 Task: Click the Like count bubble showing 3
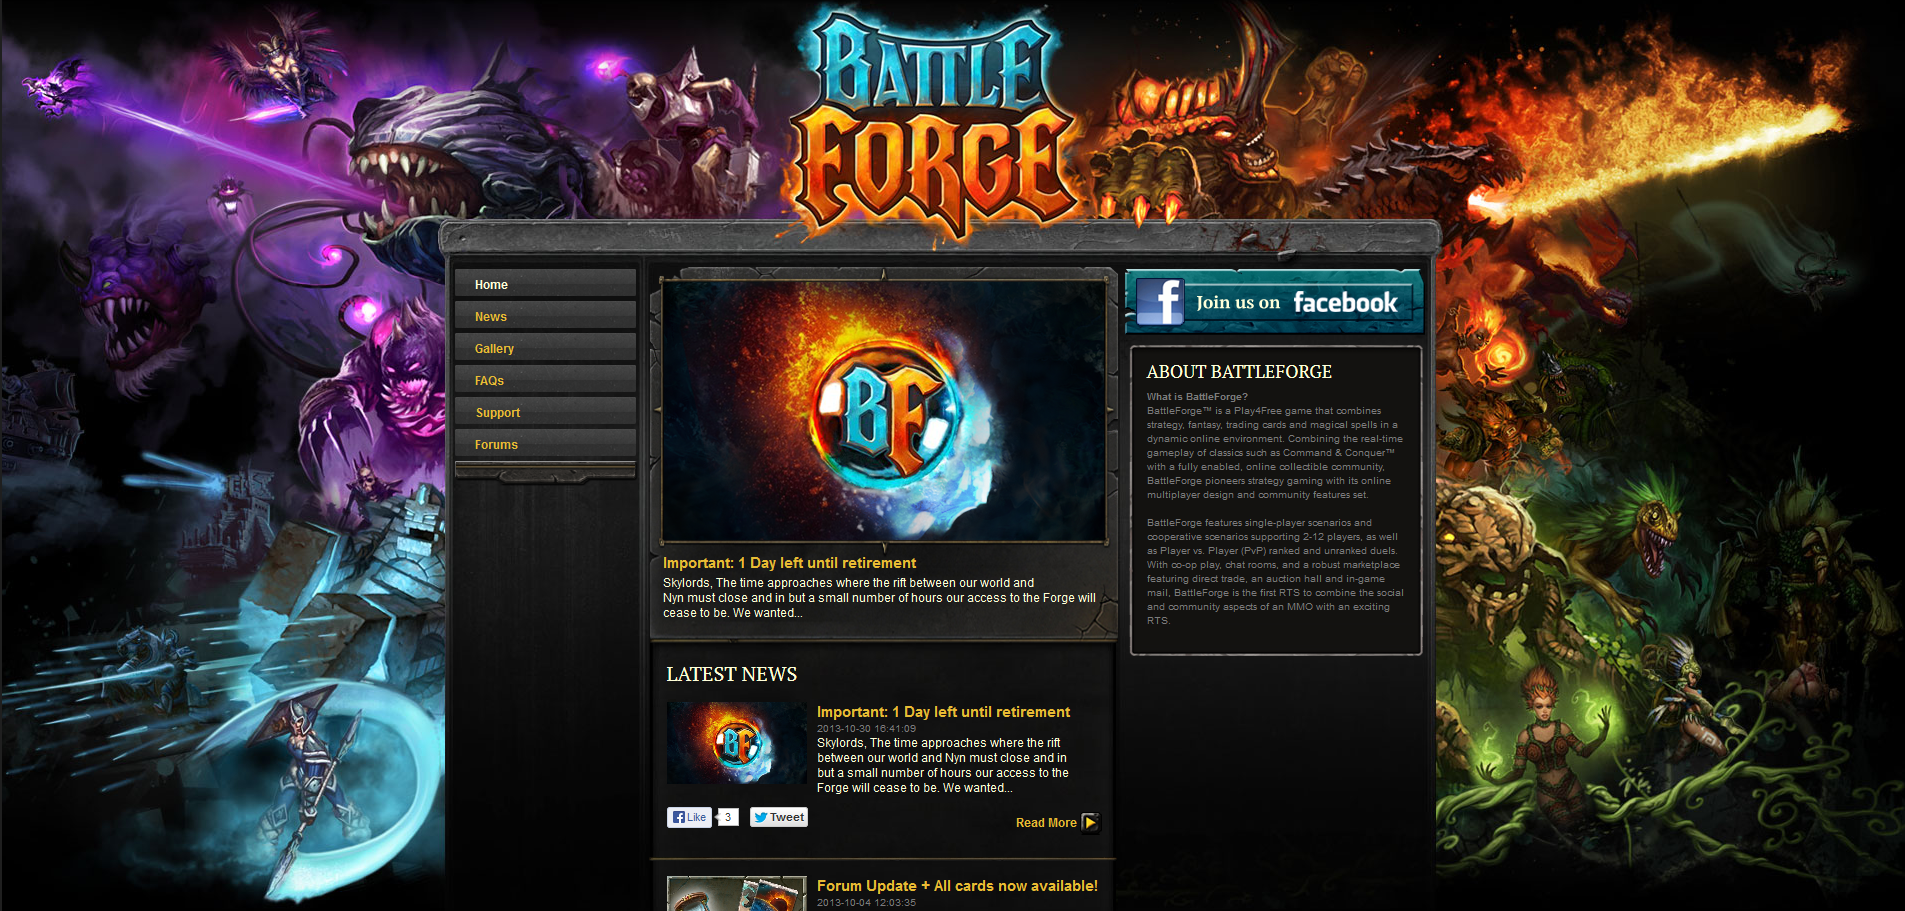coord(728,817)
